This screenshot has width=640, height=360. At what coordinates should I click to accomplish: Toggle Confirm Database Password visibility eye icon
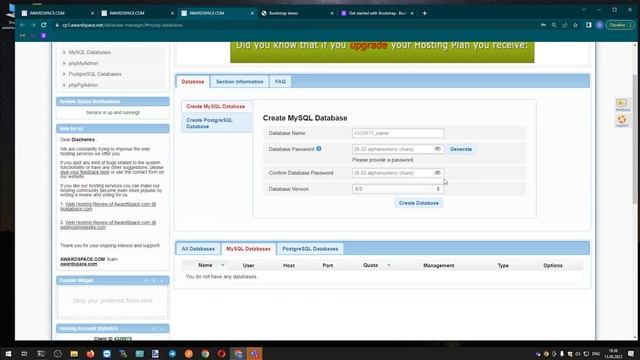click(437, 173)
